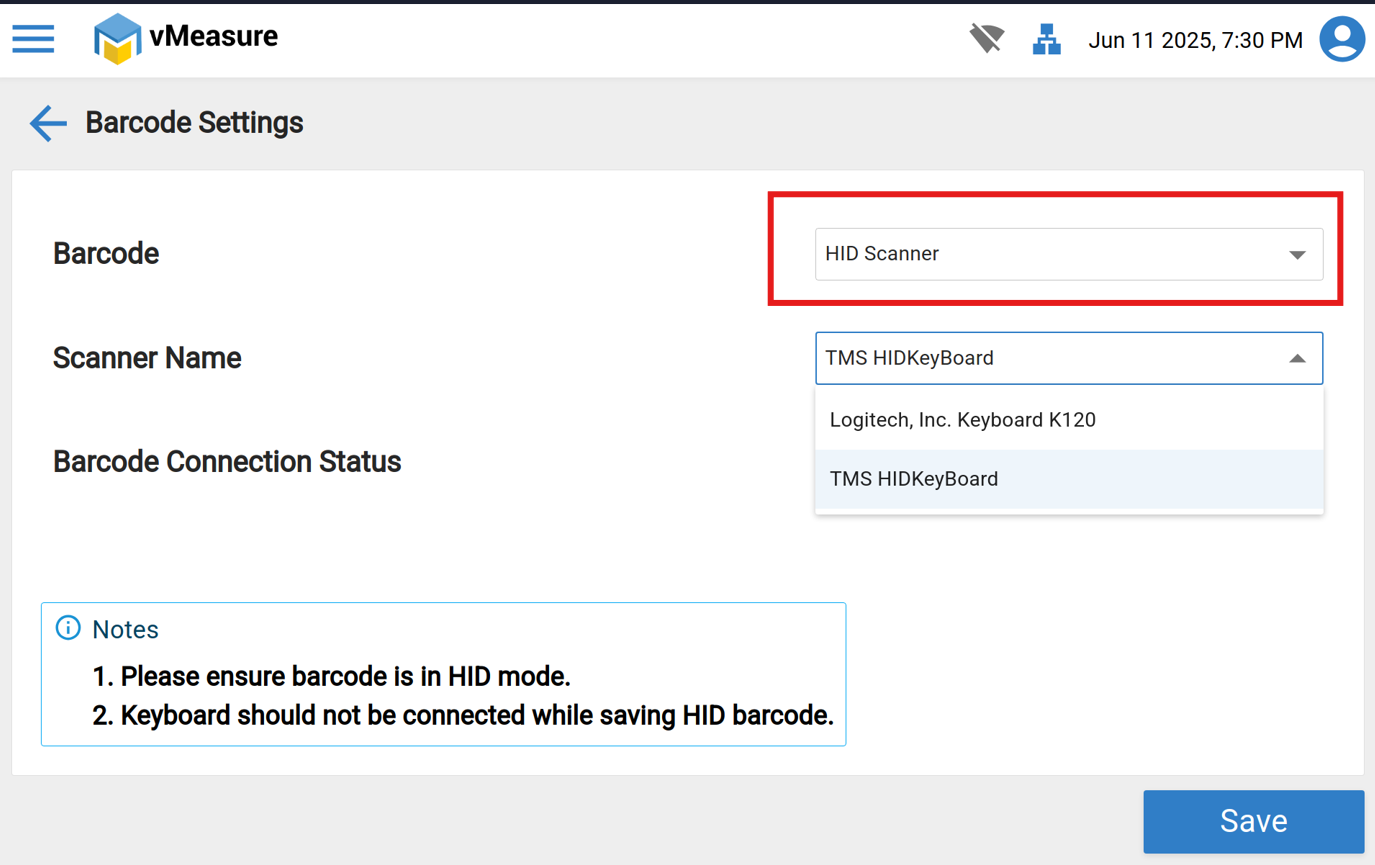
Task: Open the user profile avatar
Action: (x=1342, y=40)
